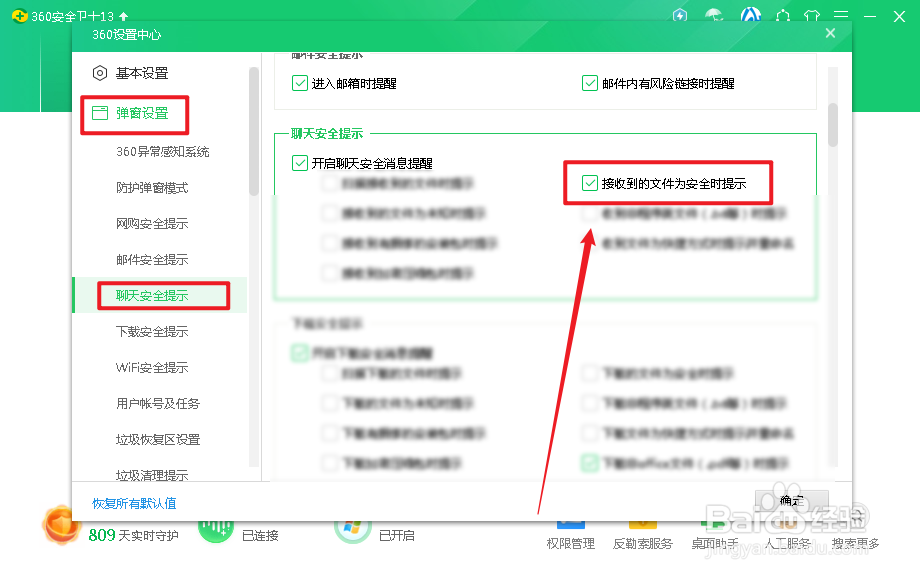
Task: Toggle 接收到的文件为安全时提示 checkbox
Action: point(590,184)
